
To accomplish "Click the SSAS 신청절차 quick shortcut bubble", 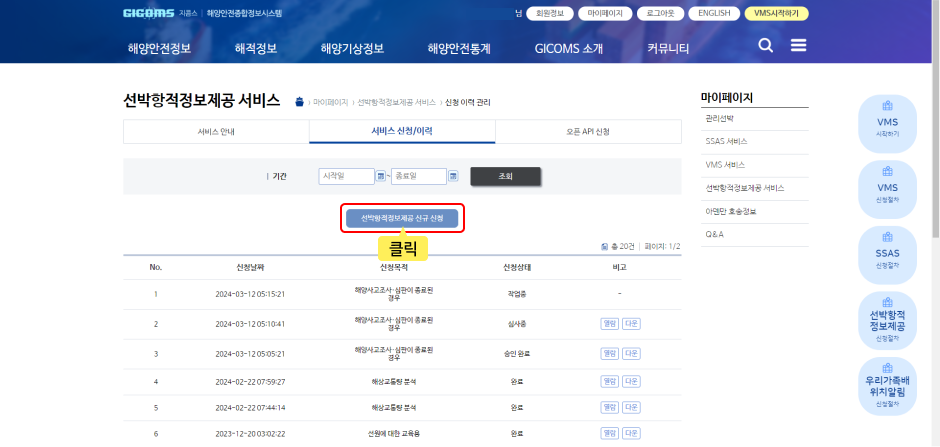I will point(887,255).
